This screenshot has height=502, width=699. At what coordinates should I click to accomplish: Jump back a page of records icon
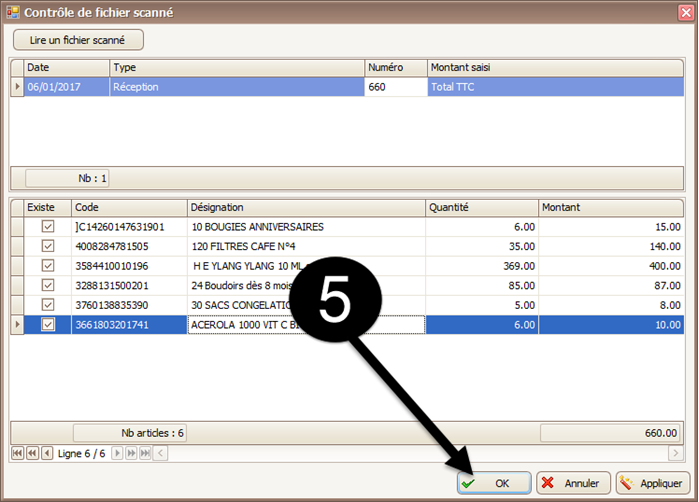pyautogui.click(x=32, y=453)
